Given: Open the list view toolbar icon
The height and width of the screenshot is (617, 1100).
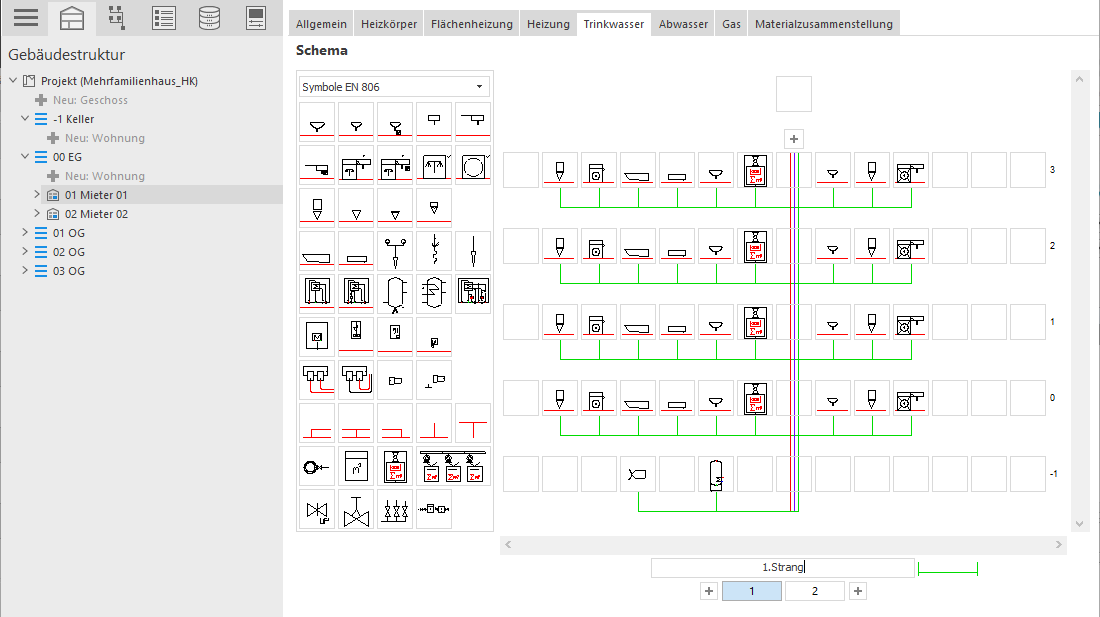Looking at the screenshot, I should pos(163,18).
